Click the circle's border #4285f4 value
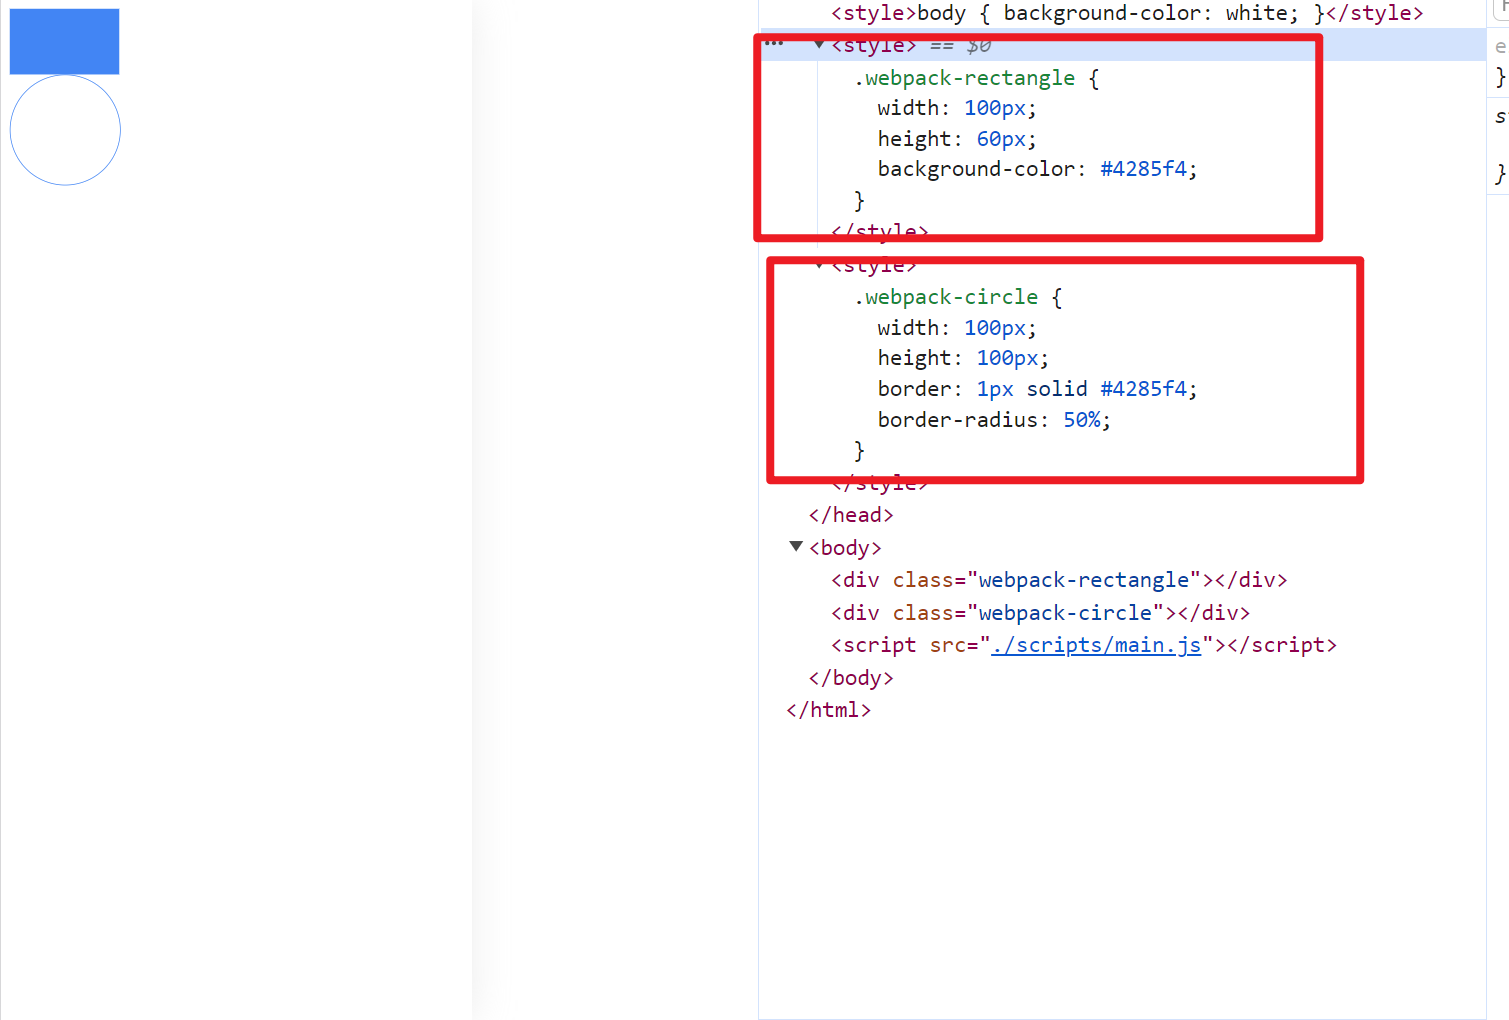This screenshot has height=1020, width=1509. (1143, 389)
